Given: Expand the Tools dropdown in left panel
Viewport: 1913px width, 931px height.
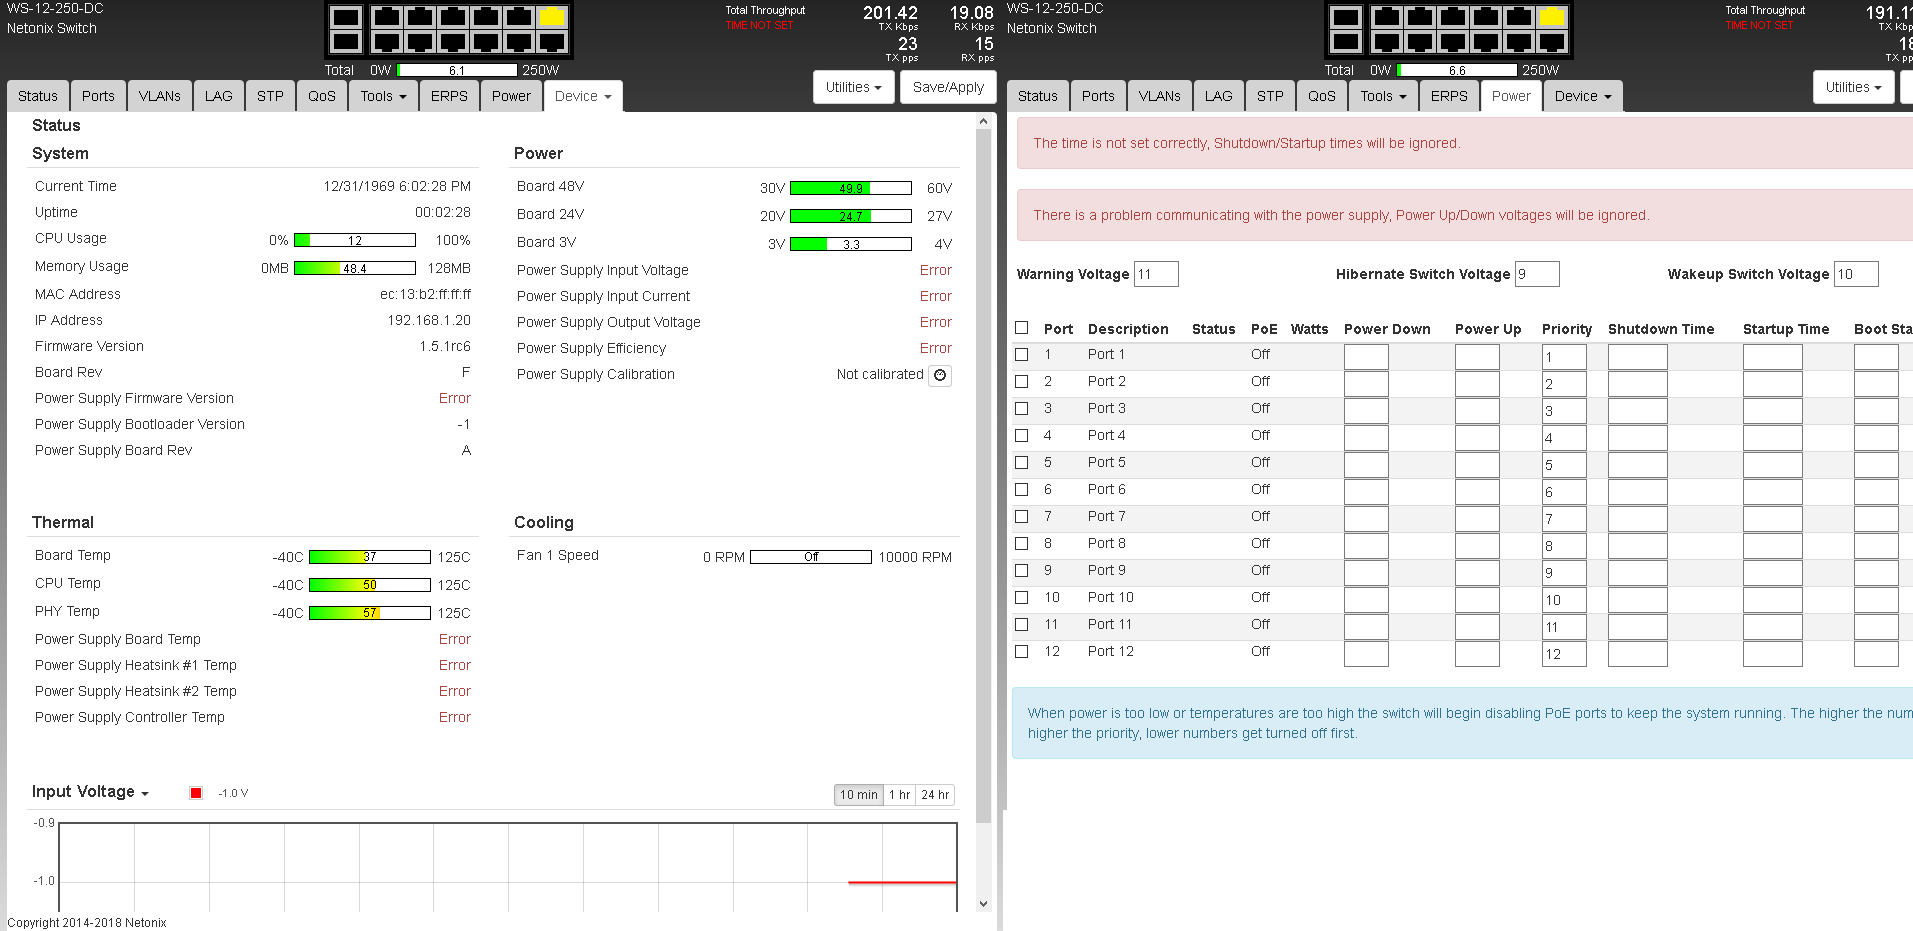Looking at the screenshot, I should 383,96.
